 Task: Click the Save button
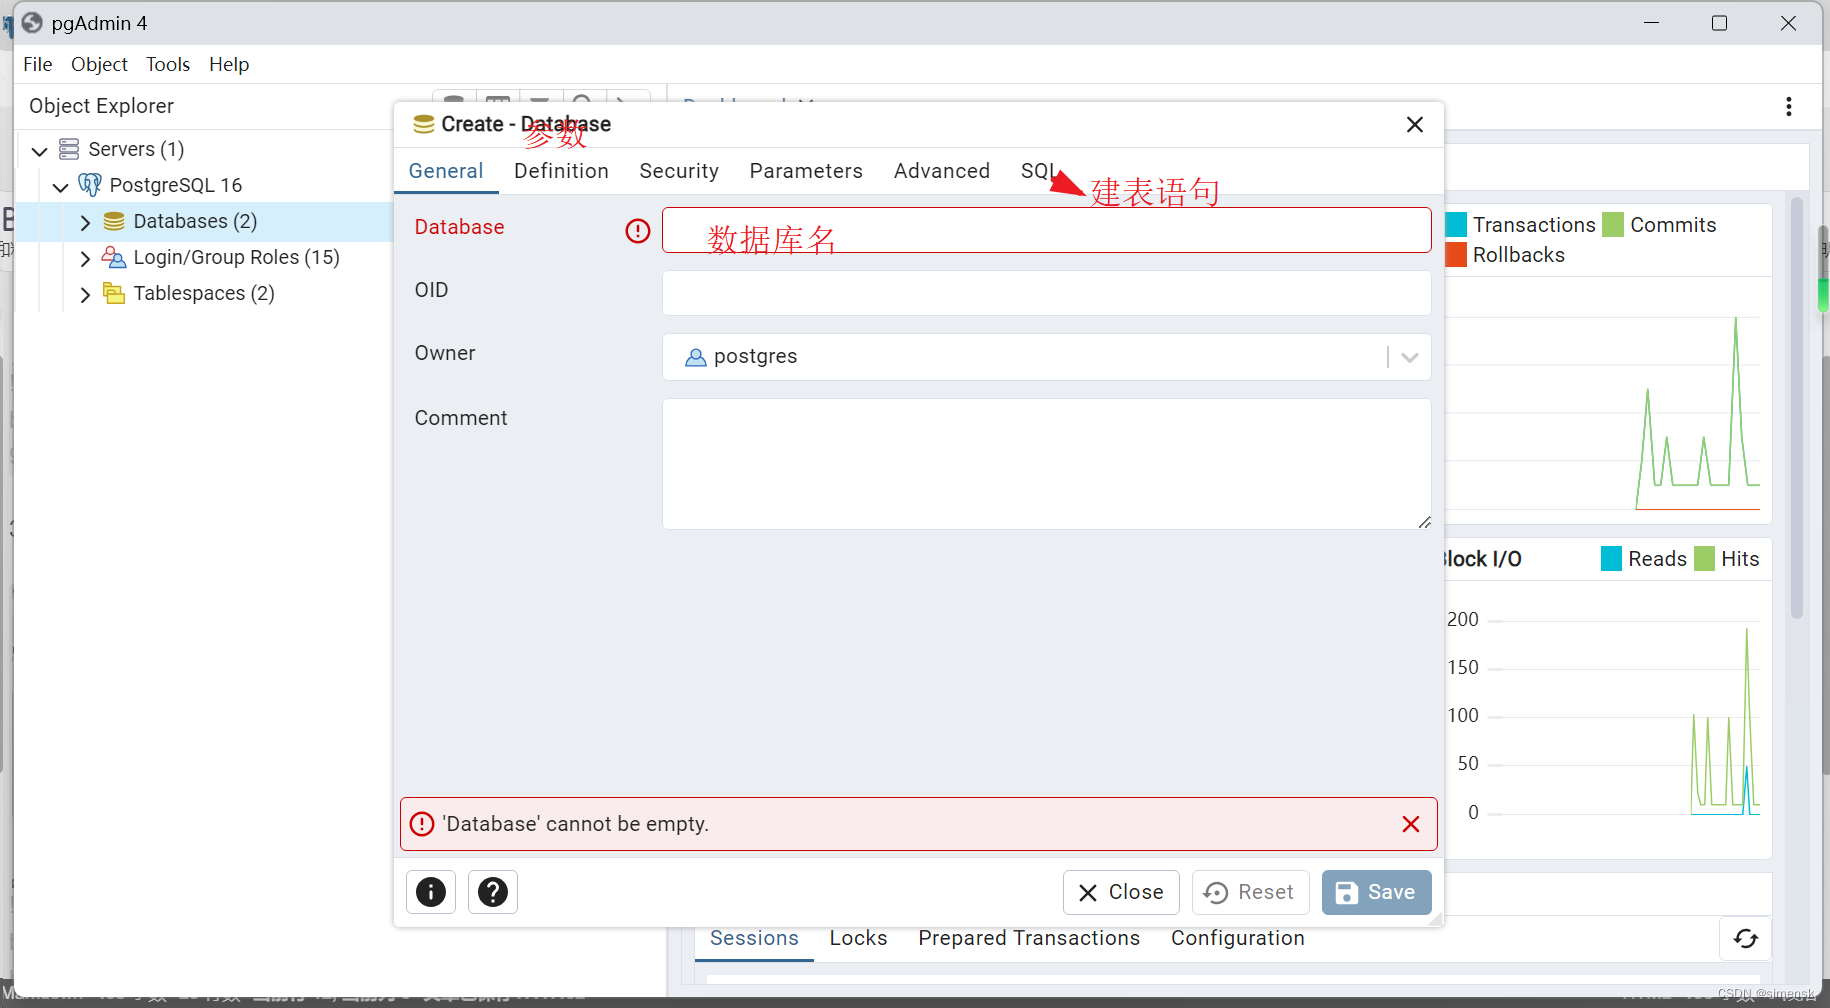pos(1376,892)
